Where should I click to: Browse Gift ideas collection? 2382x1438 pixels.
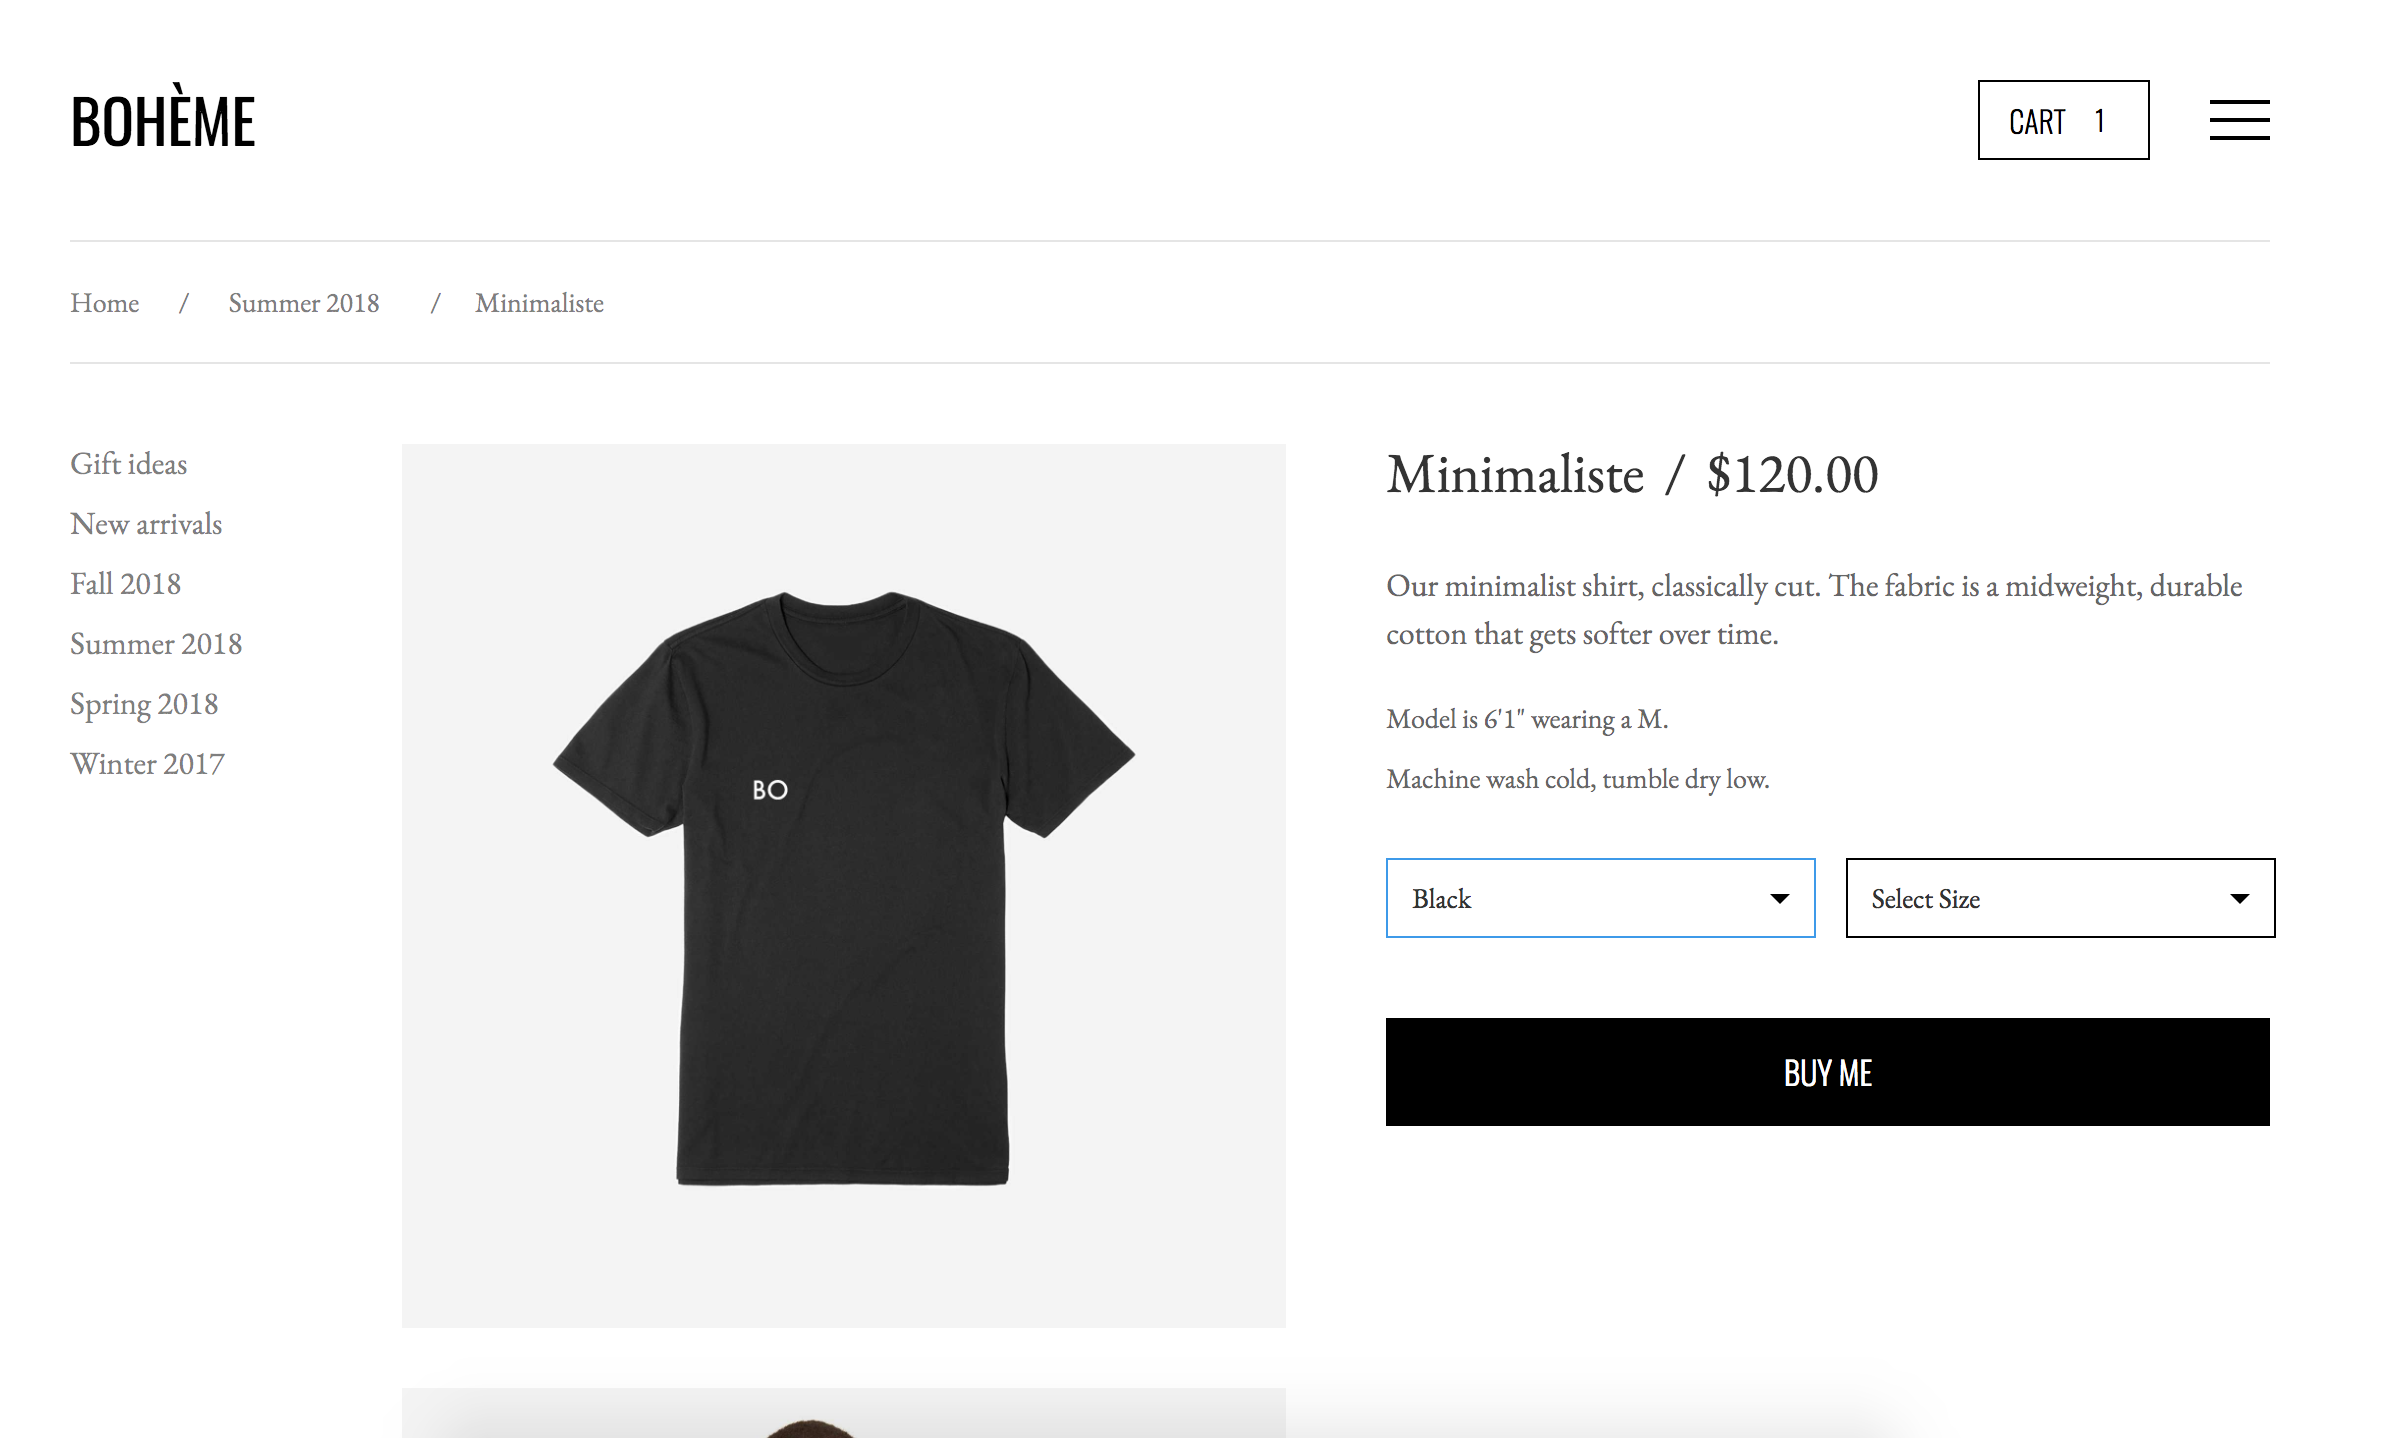click(x=128, y=463)
